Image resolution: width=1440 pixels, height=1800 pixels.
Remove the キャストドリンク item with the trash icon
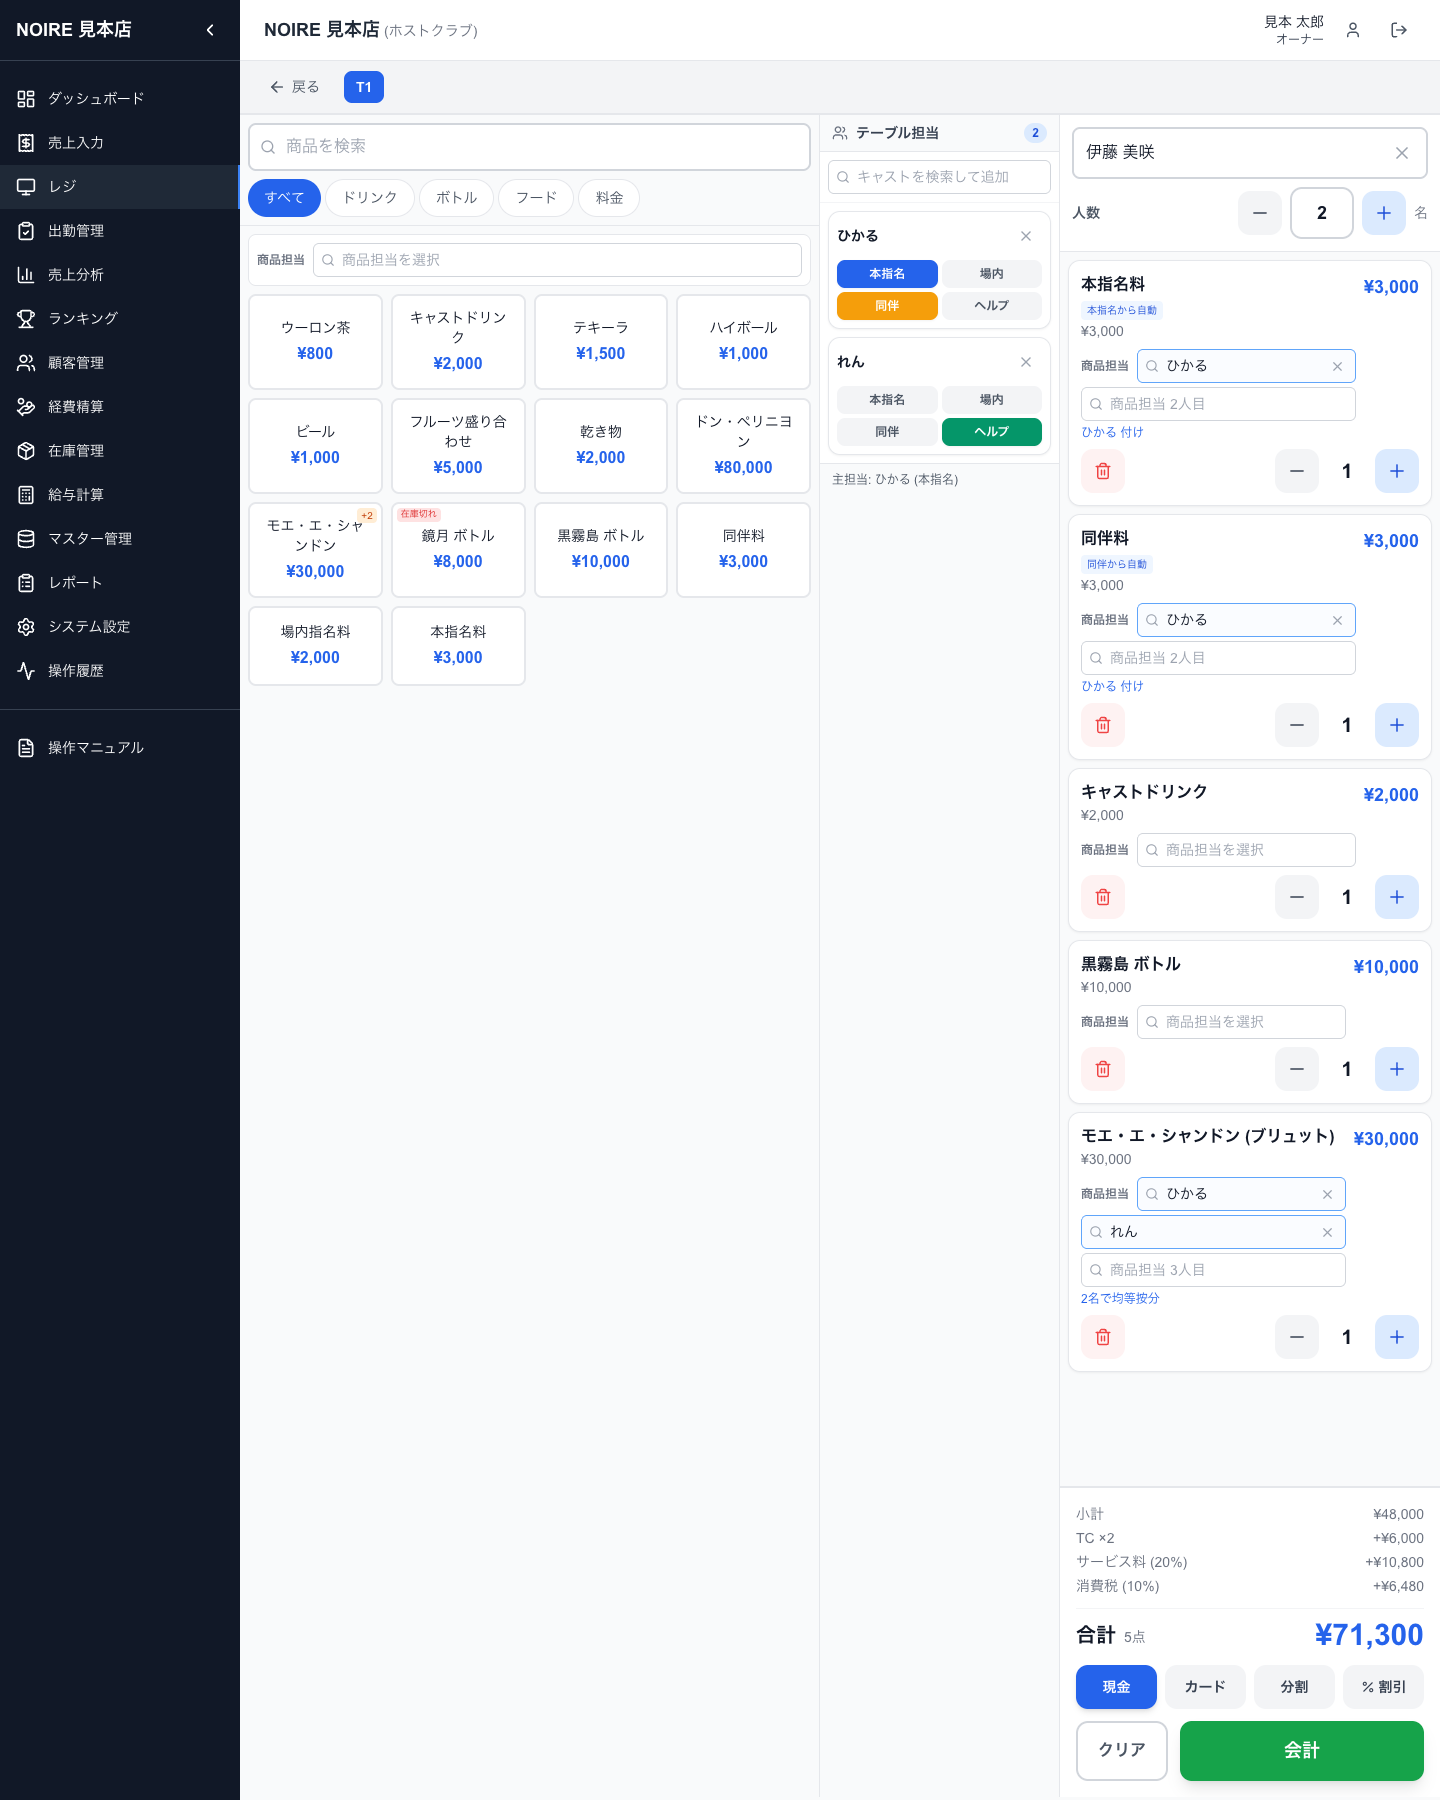coord(1103,897)
